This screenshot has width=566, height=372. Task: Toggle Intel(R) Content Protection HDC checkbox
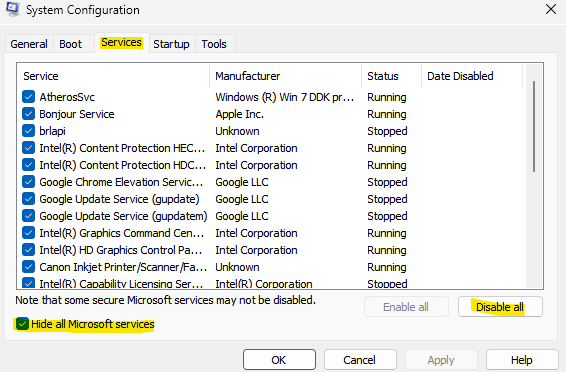(x=28, y=165)
